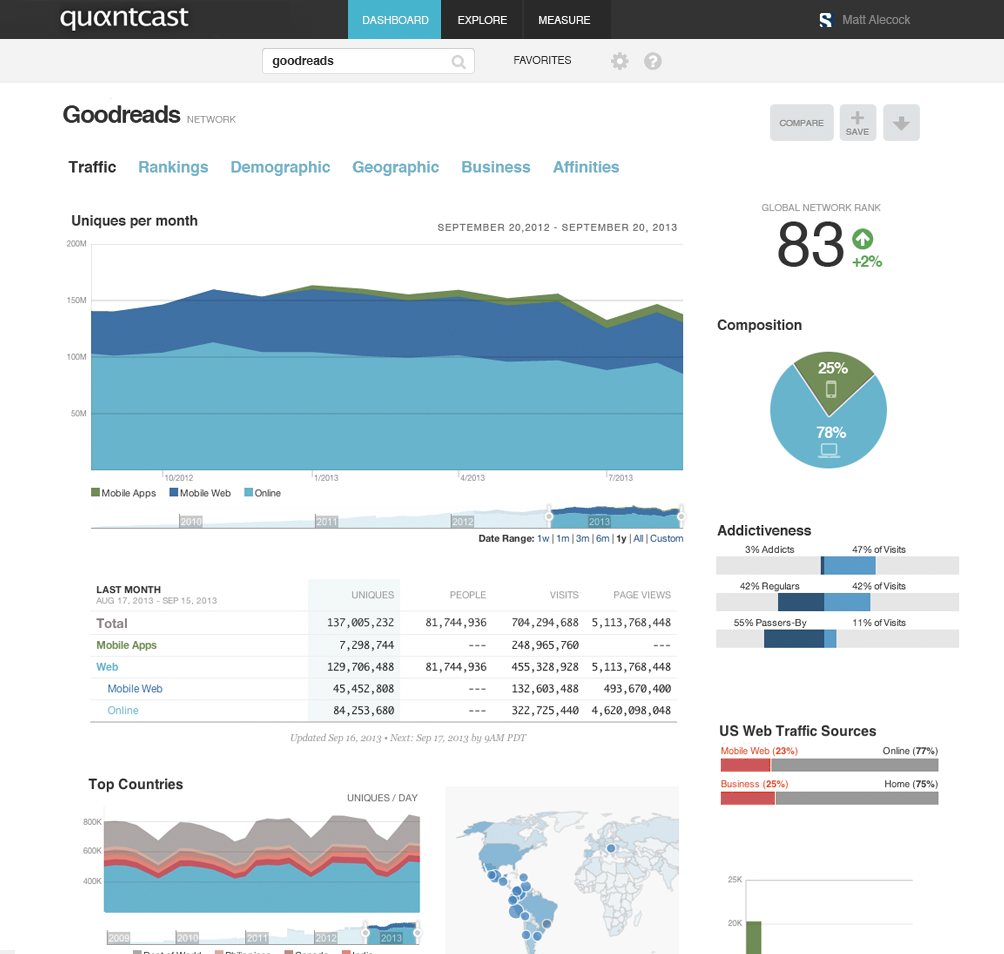Toggle the Mobile Apps legend swatch
Screen dimensions: 1004x954
[x=95, y=492]
